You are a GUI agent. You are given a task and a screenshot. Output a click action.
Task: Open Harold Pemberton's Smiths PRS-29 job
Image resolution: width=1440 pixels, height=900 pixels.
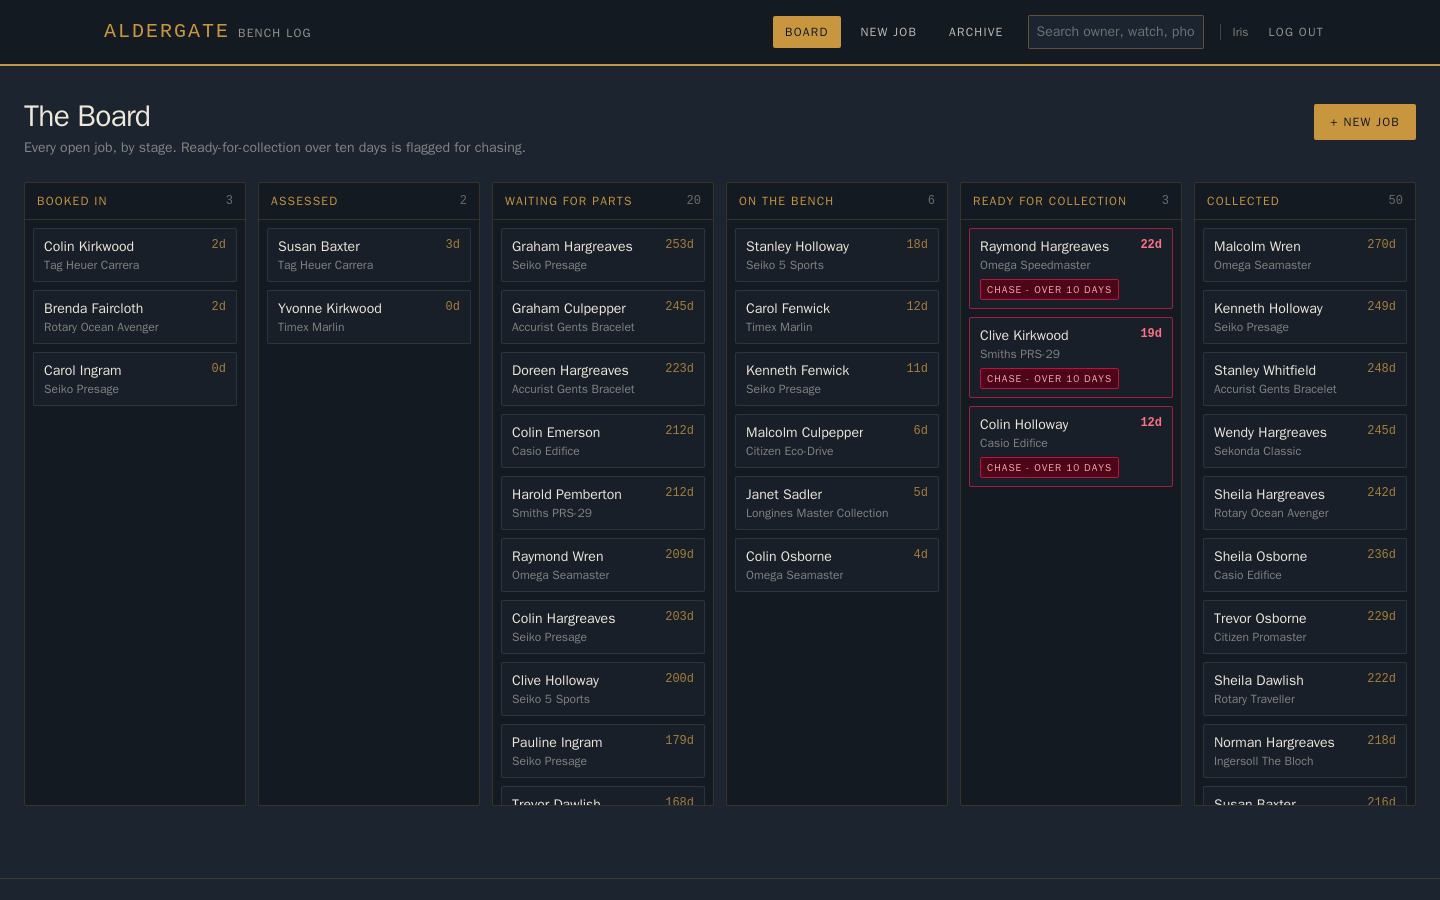[603, 503]
